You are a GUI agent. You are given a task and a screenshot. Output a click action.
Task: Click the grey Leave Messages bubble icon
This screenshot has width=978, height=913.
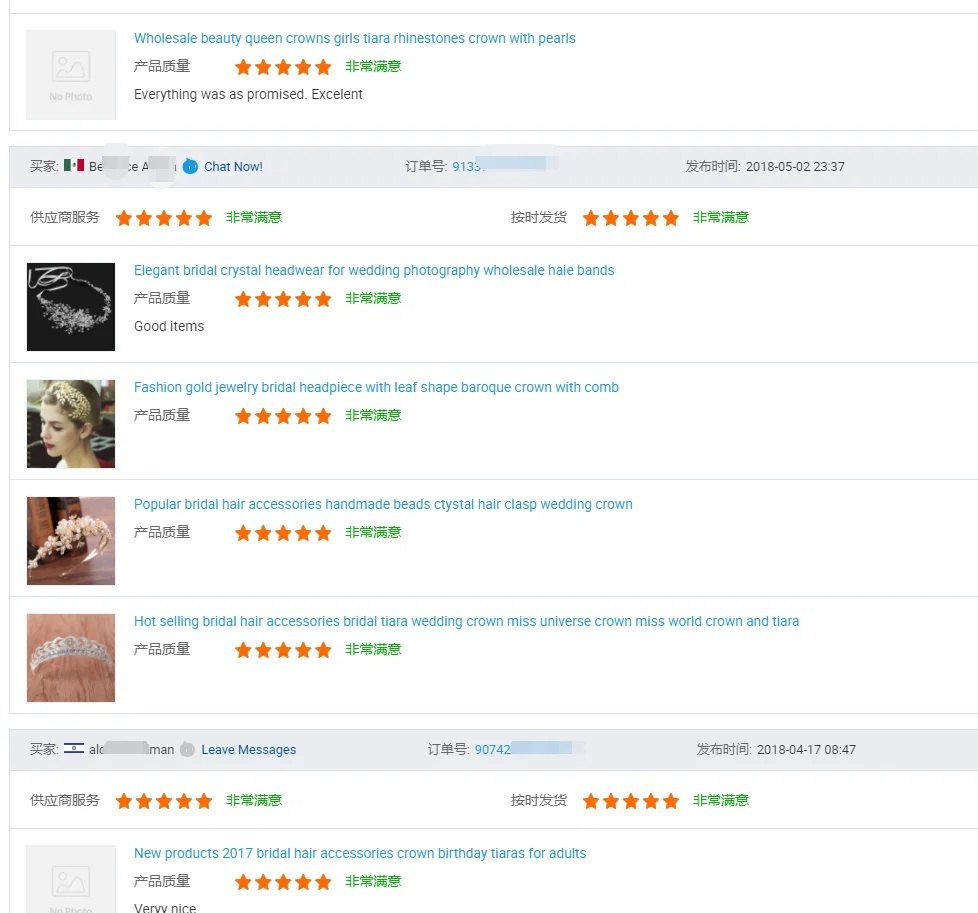(x=187, y=750)
